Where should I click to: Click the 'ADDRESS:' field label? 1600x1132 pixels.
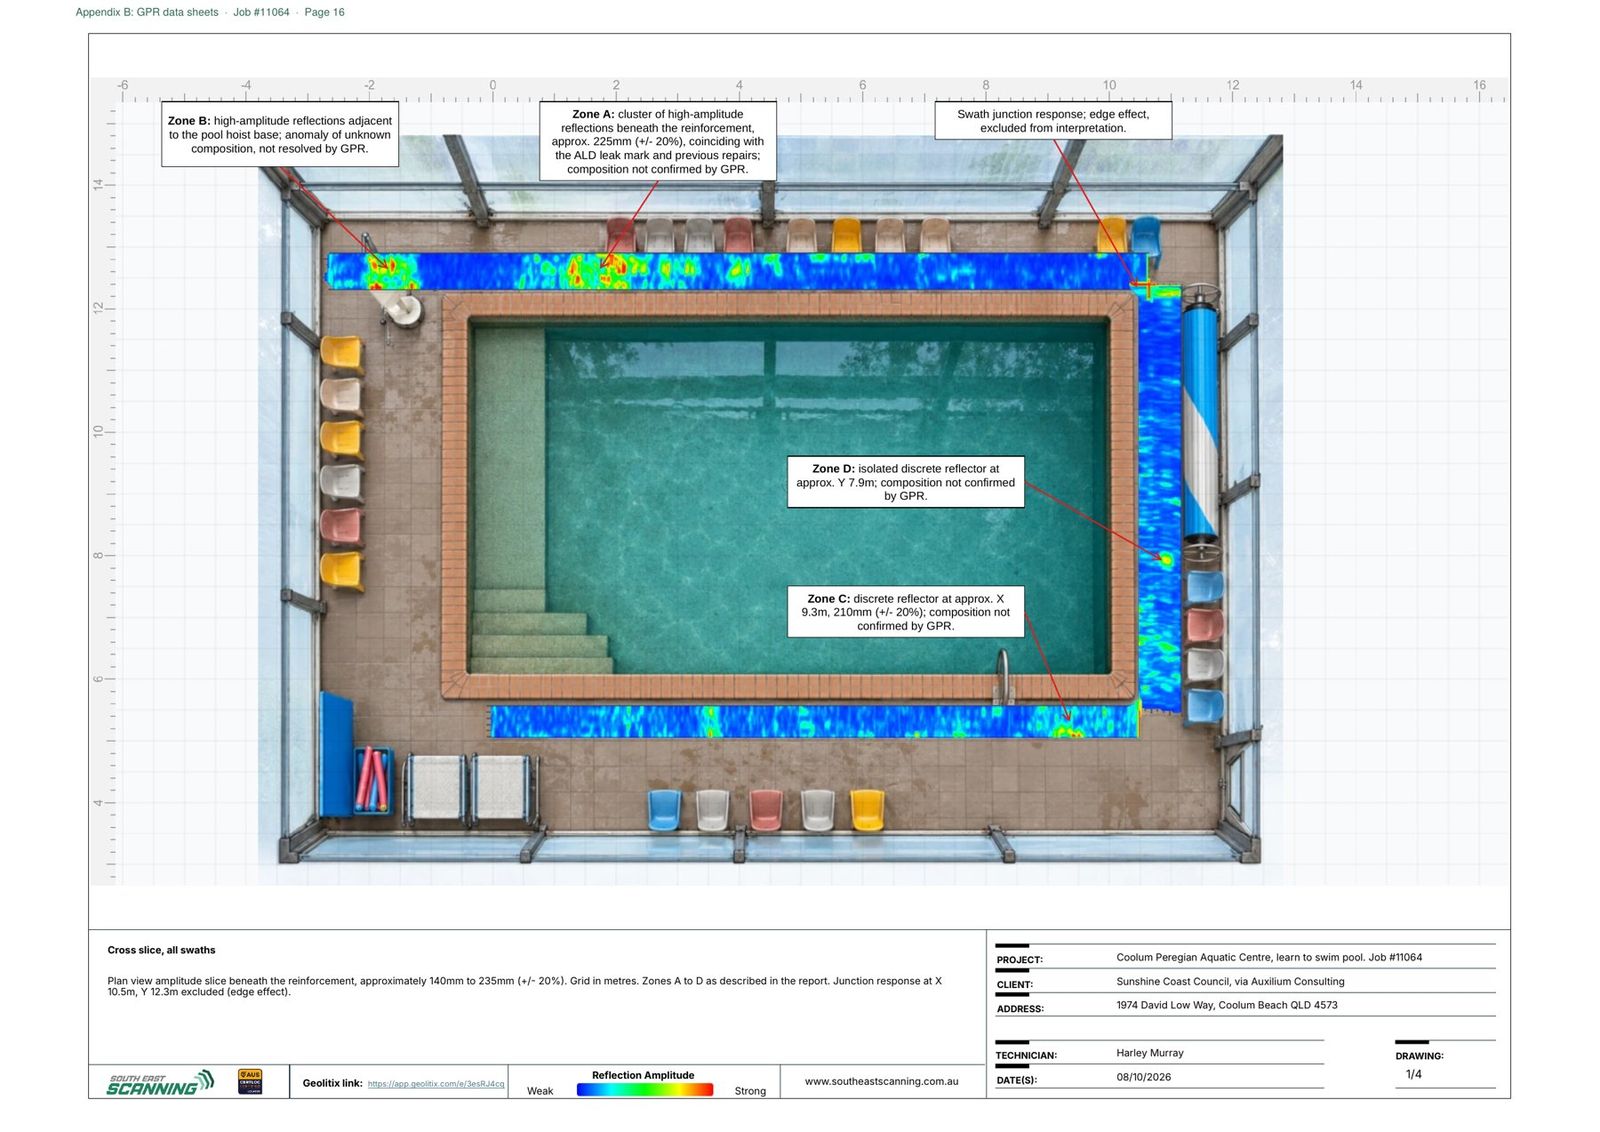tap(1020, 1009)
